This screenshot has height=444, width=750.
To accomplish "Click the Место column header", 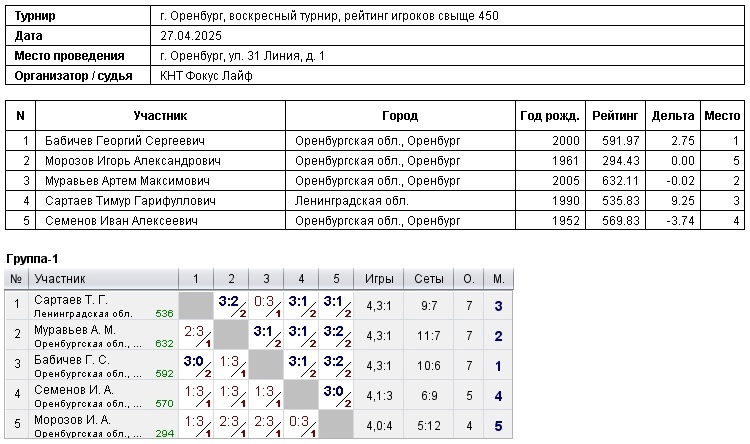I will (x=722, y=116).
